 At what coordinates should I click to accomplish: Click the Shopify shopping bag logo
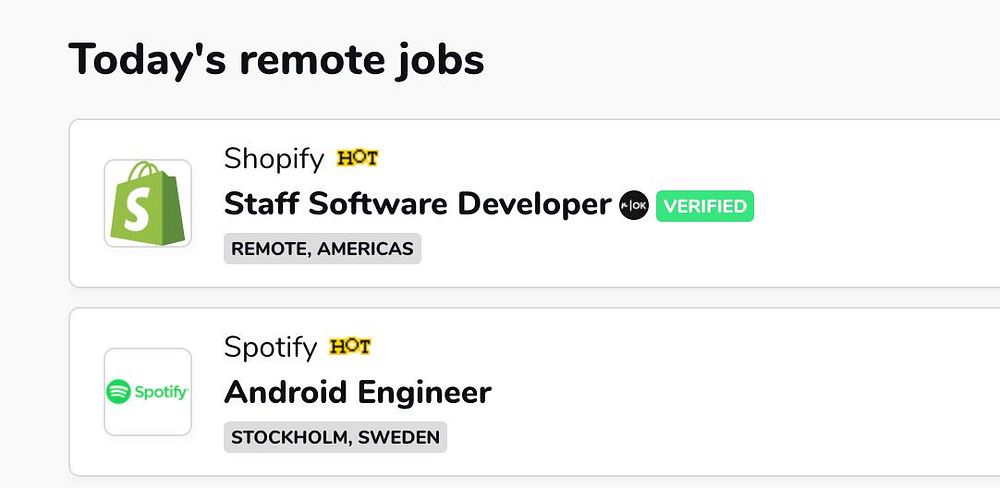coord(148,203)
